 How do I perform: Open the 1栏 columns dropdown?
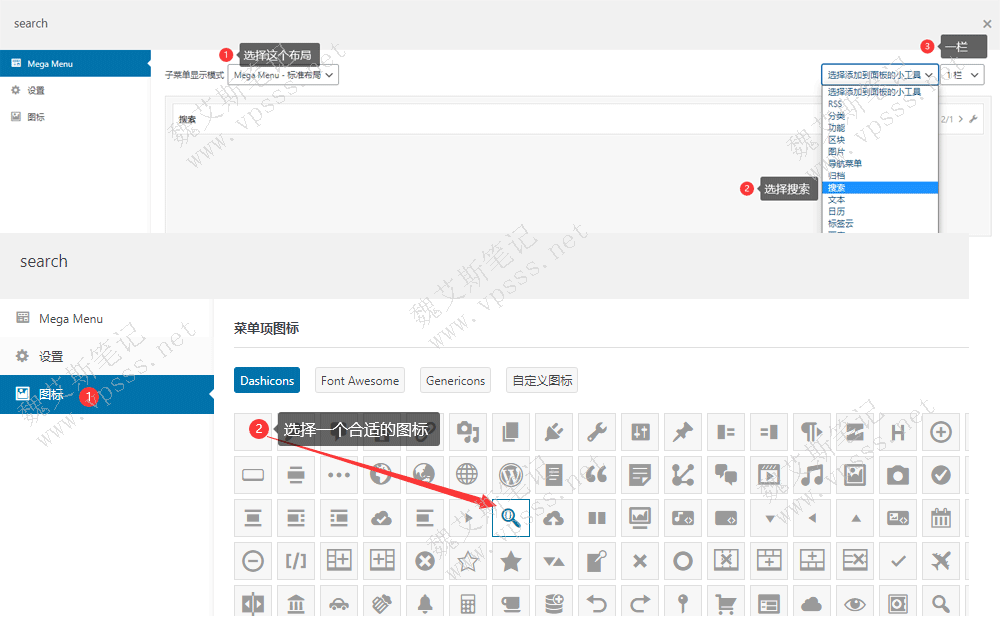pos(962,75)
